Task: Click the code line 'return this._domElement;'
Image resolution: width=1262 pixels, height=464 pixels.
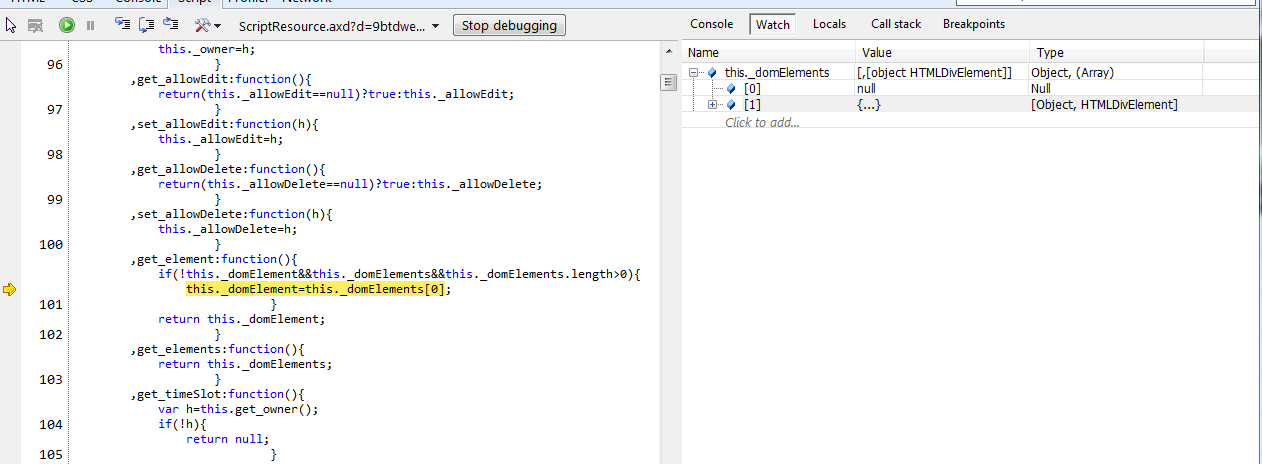Action: click(242, 319)
